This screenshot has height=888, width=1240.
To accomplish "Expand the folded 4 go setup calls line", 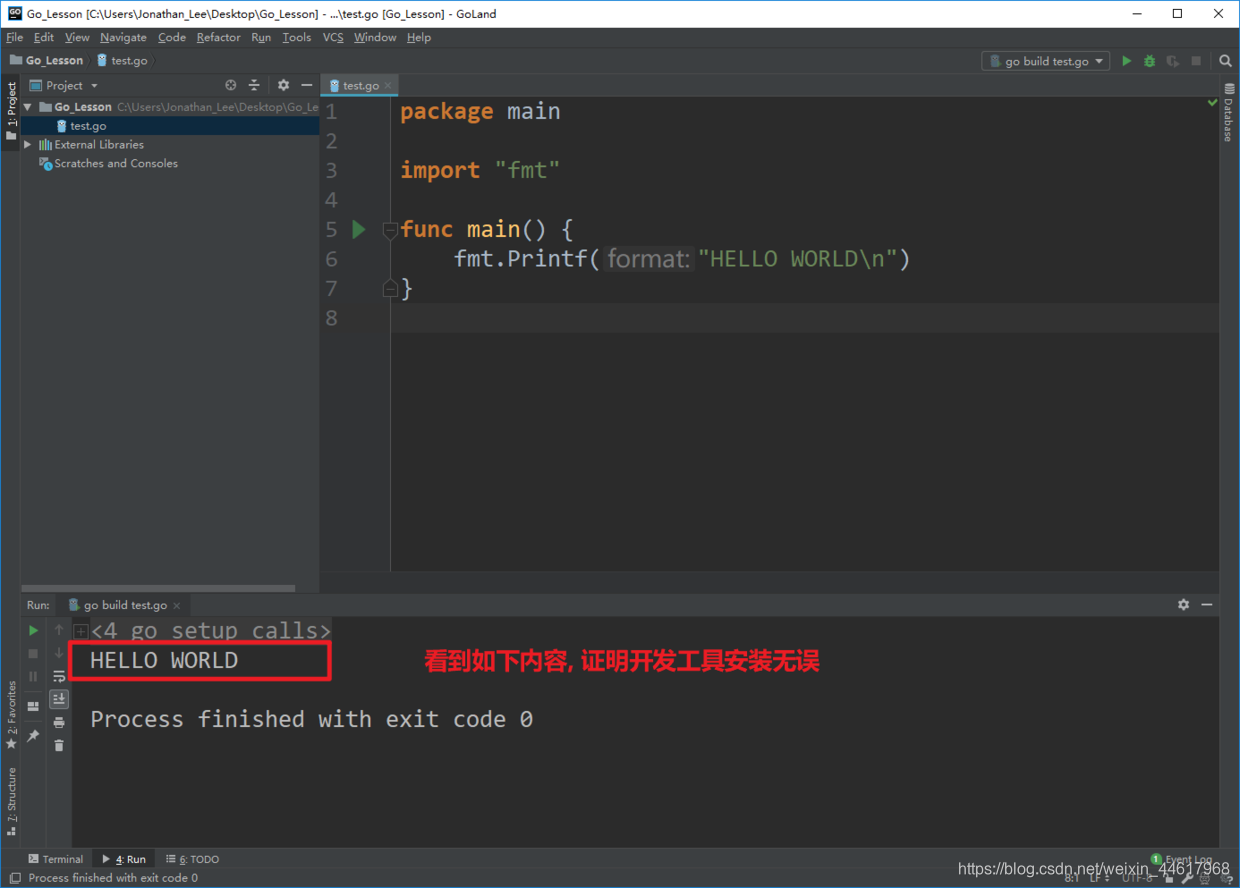I will (81, 631).
